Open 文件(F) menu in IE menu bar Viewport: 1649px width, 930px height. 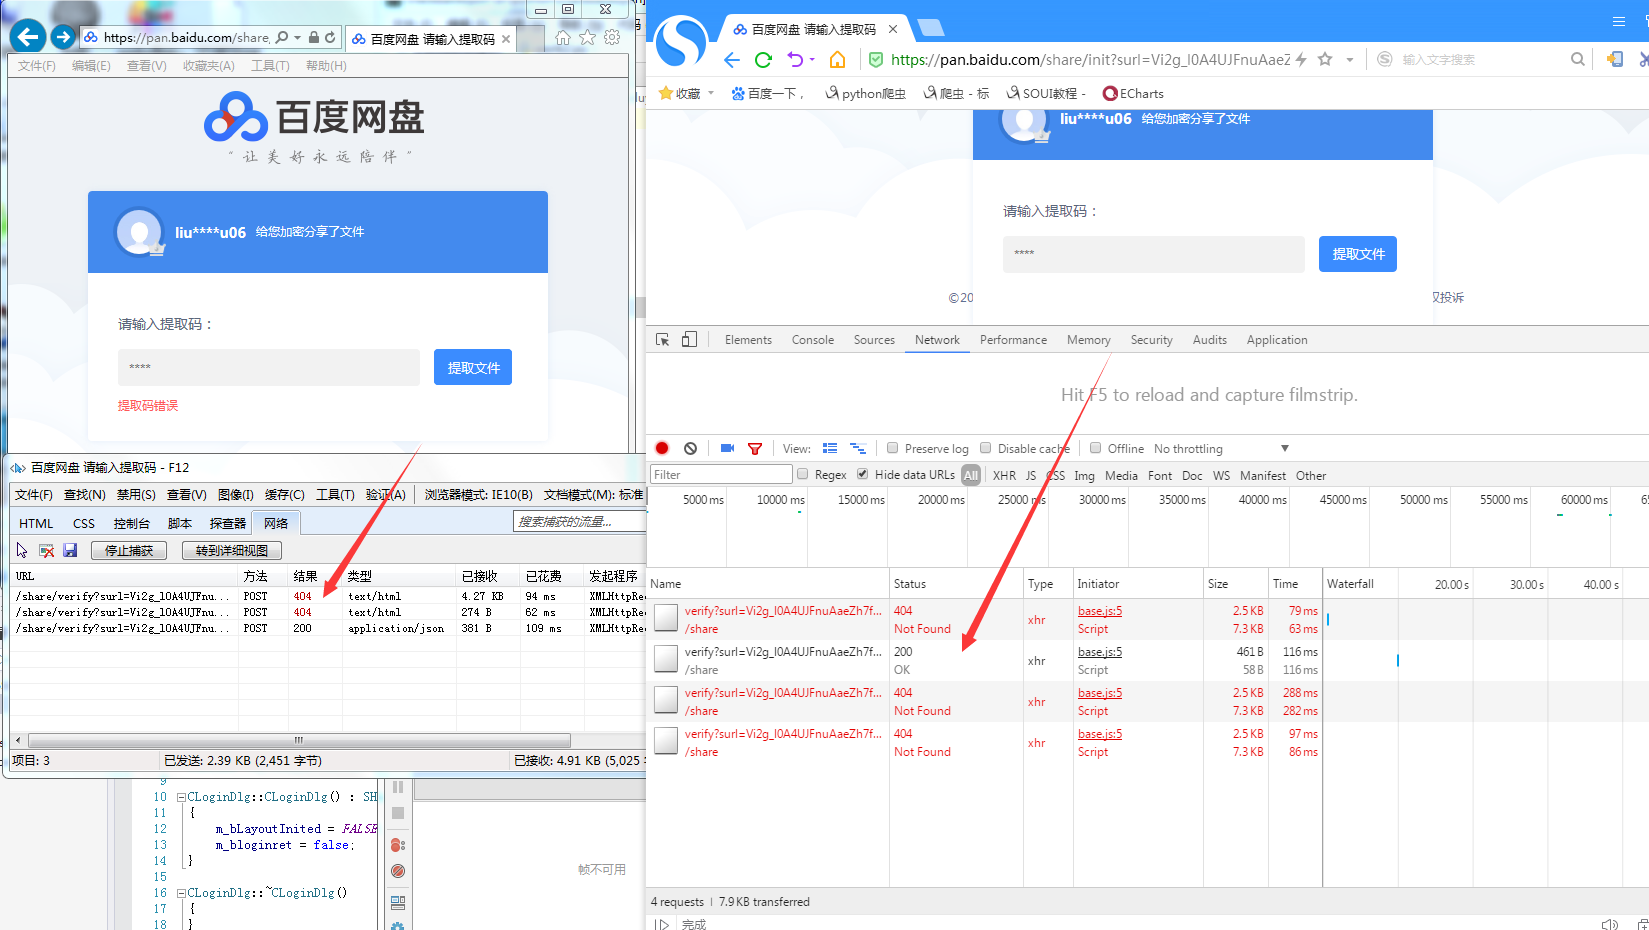37,65
